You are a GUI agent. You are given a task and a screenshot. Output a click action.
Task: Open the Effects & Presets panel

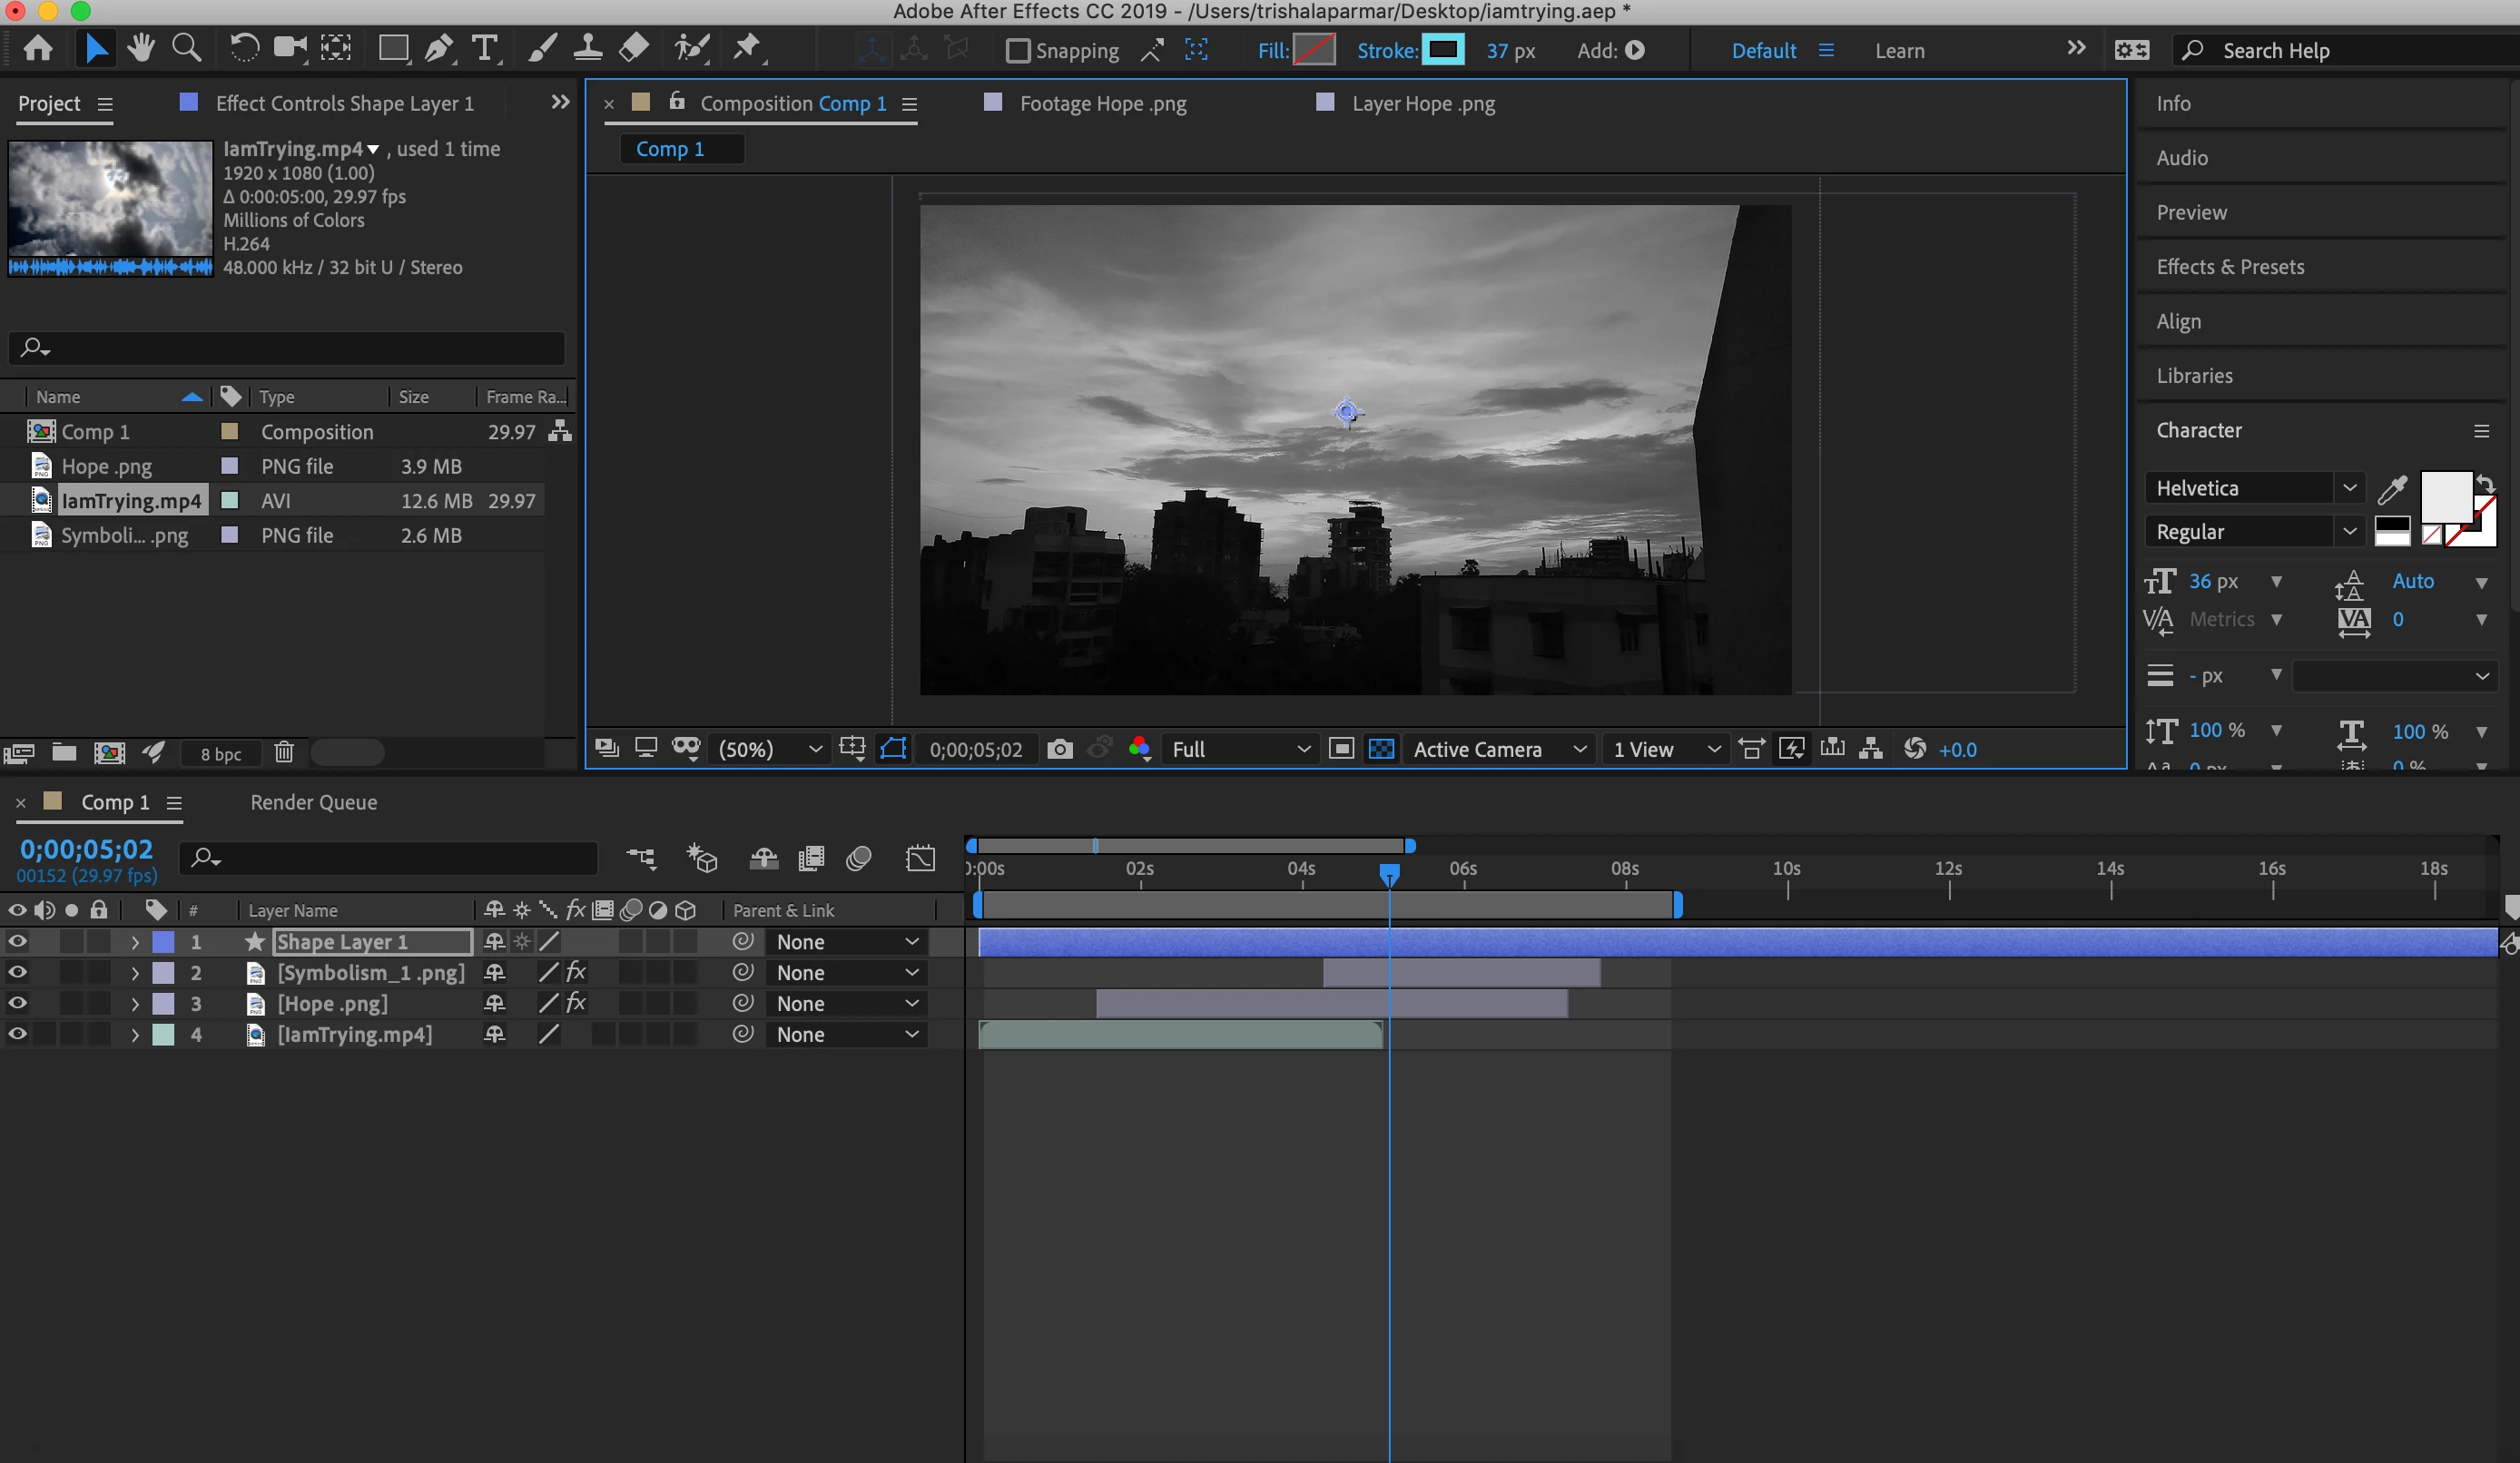tap(2229, 267)
